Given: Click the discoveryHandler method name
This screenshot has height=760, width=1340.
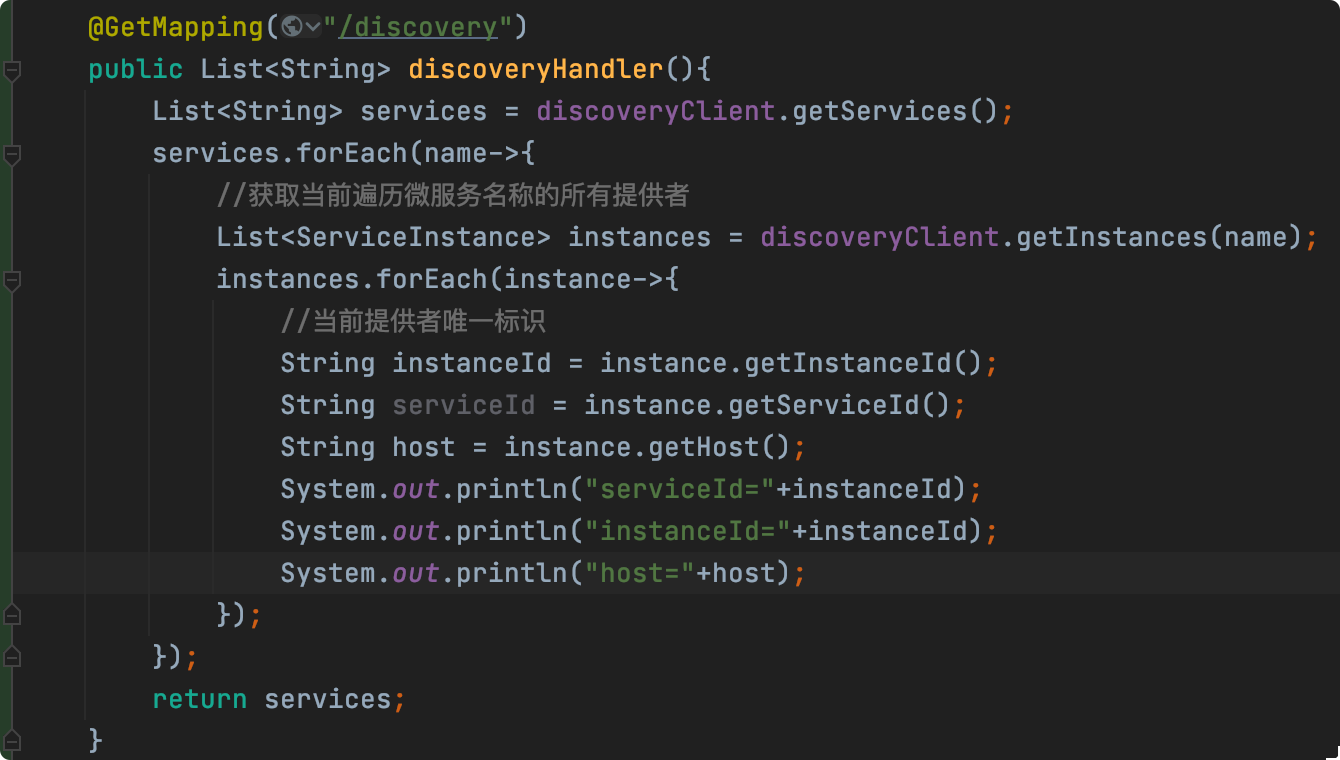Looking at the screenshot, I should coord(536,69).
